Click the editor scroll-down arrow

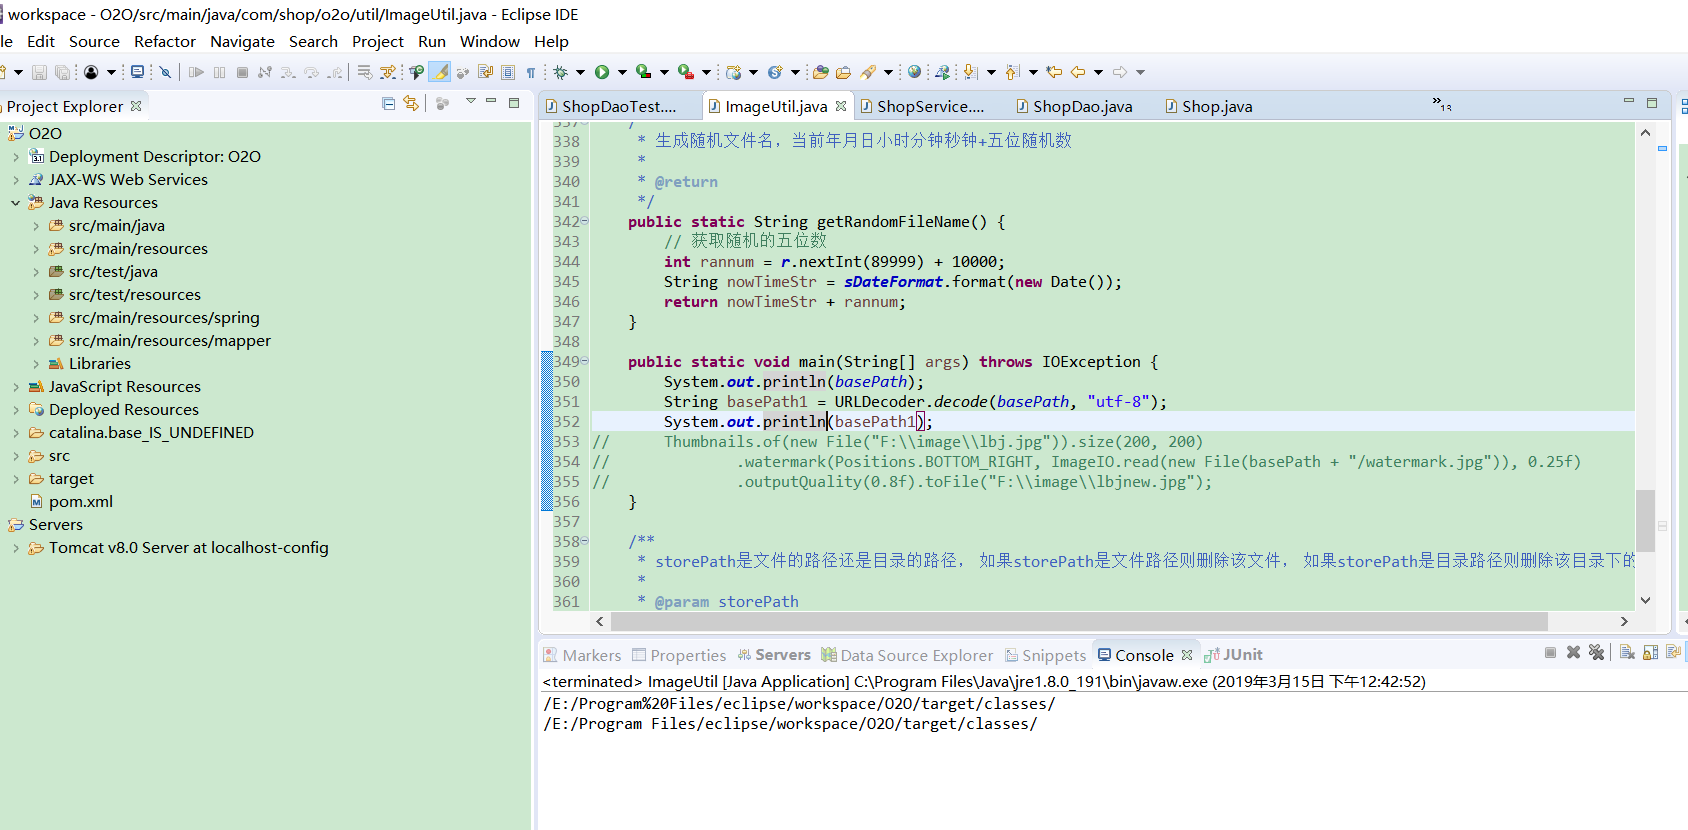(1645, 600)
